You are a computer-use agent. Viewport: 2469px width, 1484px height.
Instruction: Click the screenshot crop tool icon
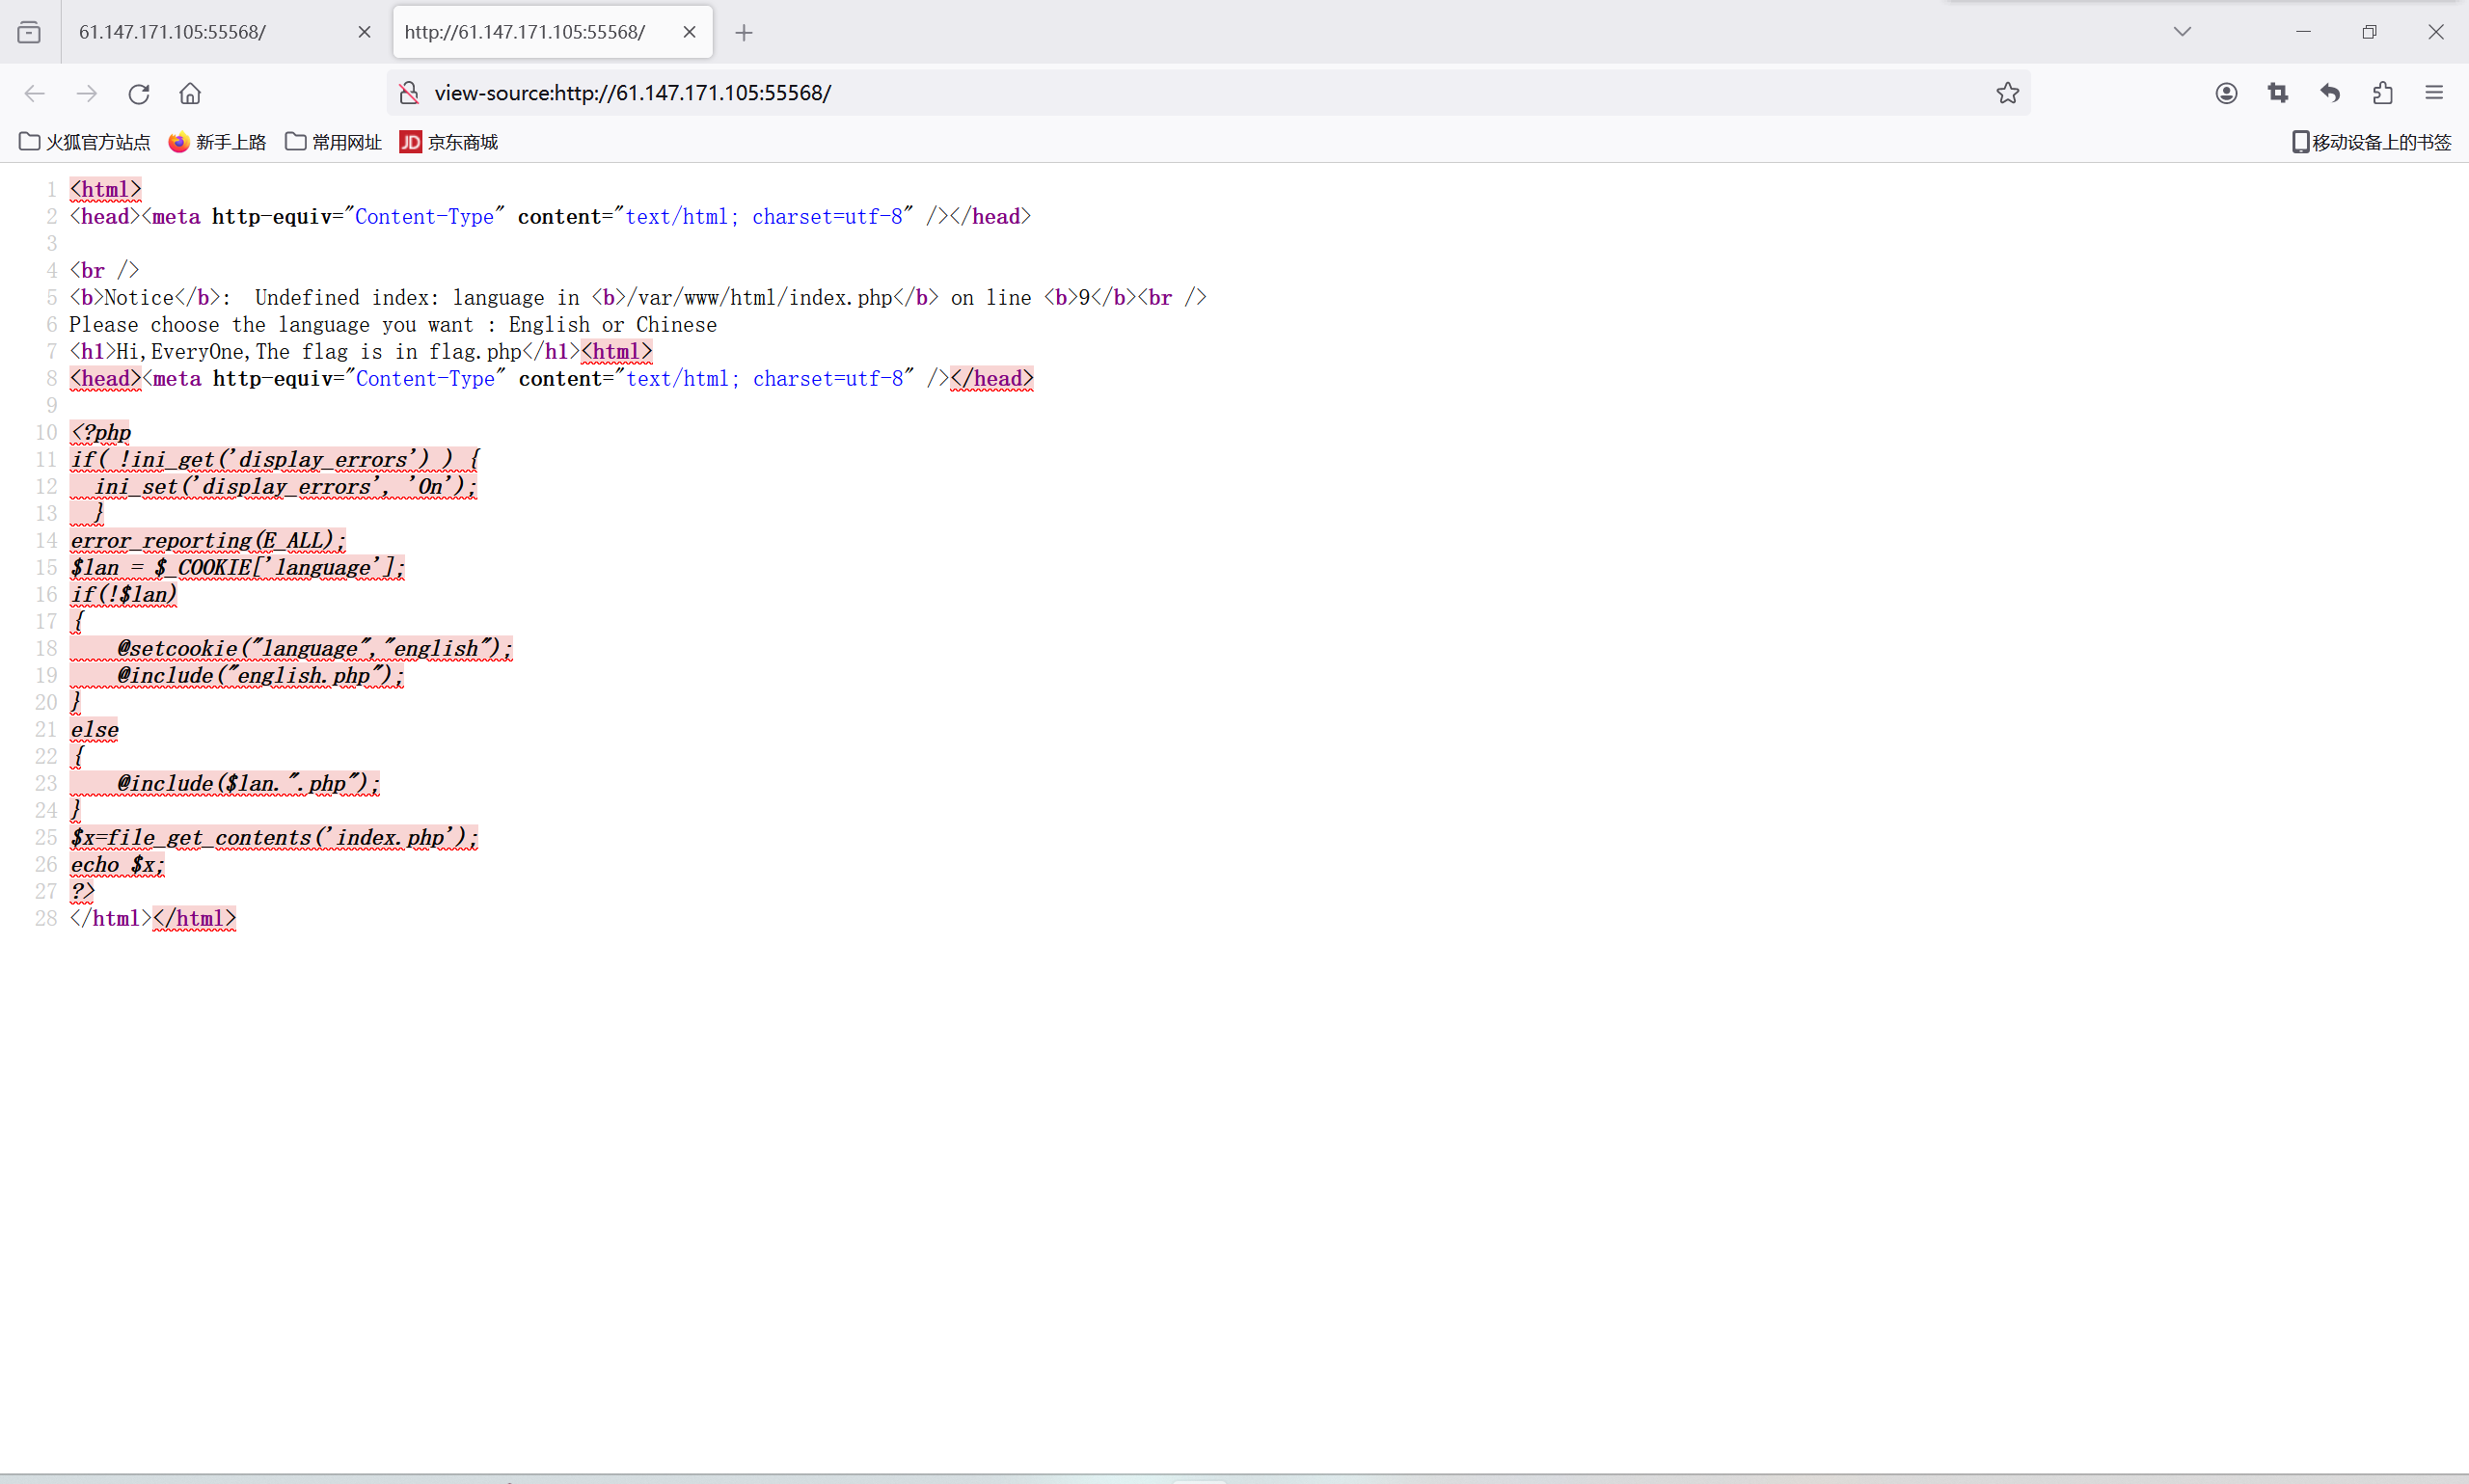2278,93
